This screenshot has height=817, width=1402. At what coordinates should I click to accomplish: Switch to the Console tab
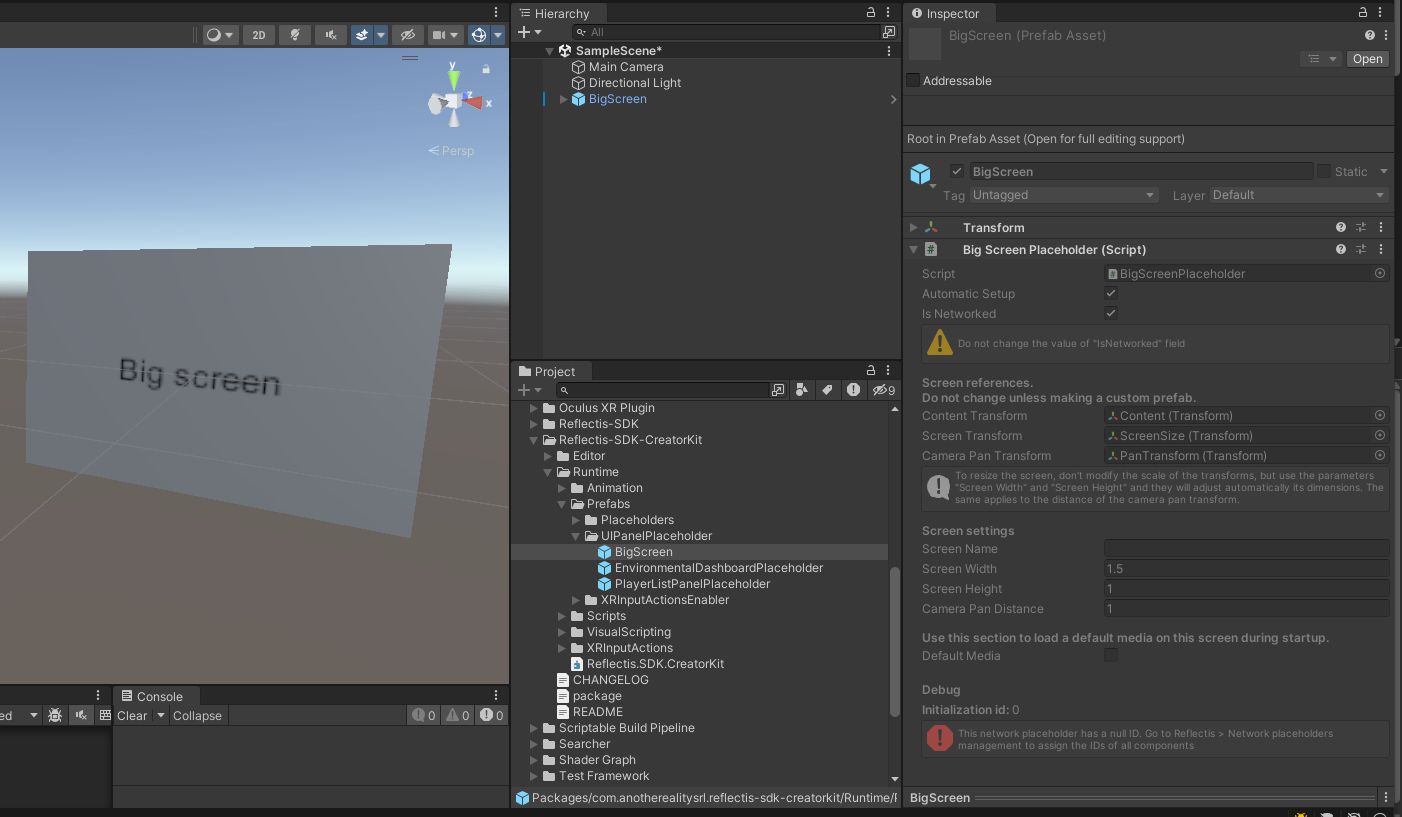[x=158, y=697]
